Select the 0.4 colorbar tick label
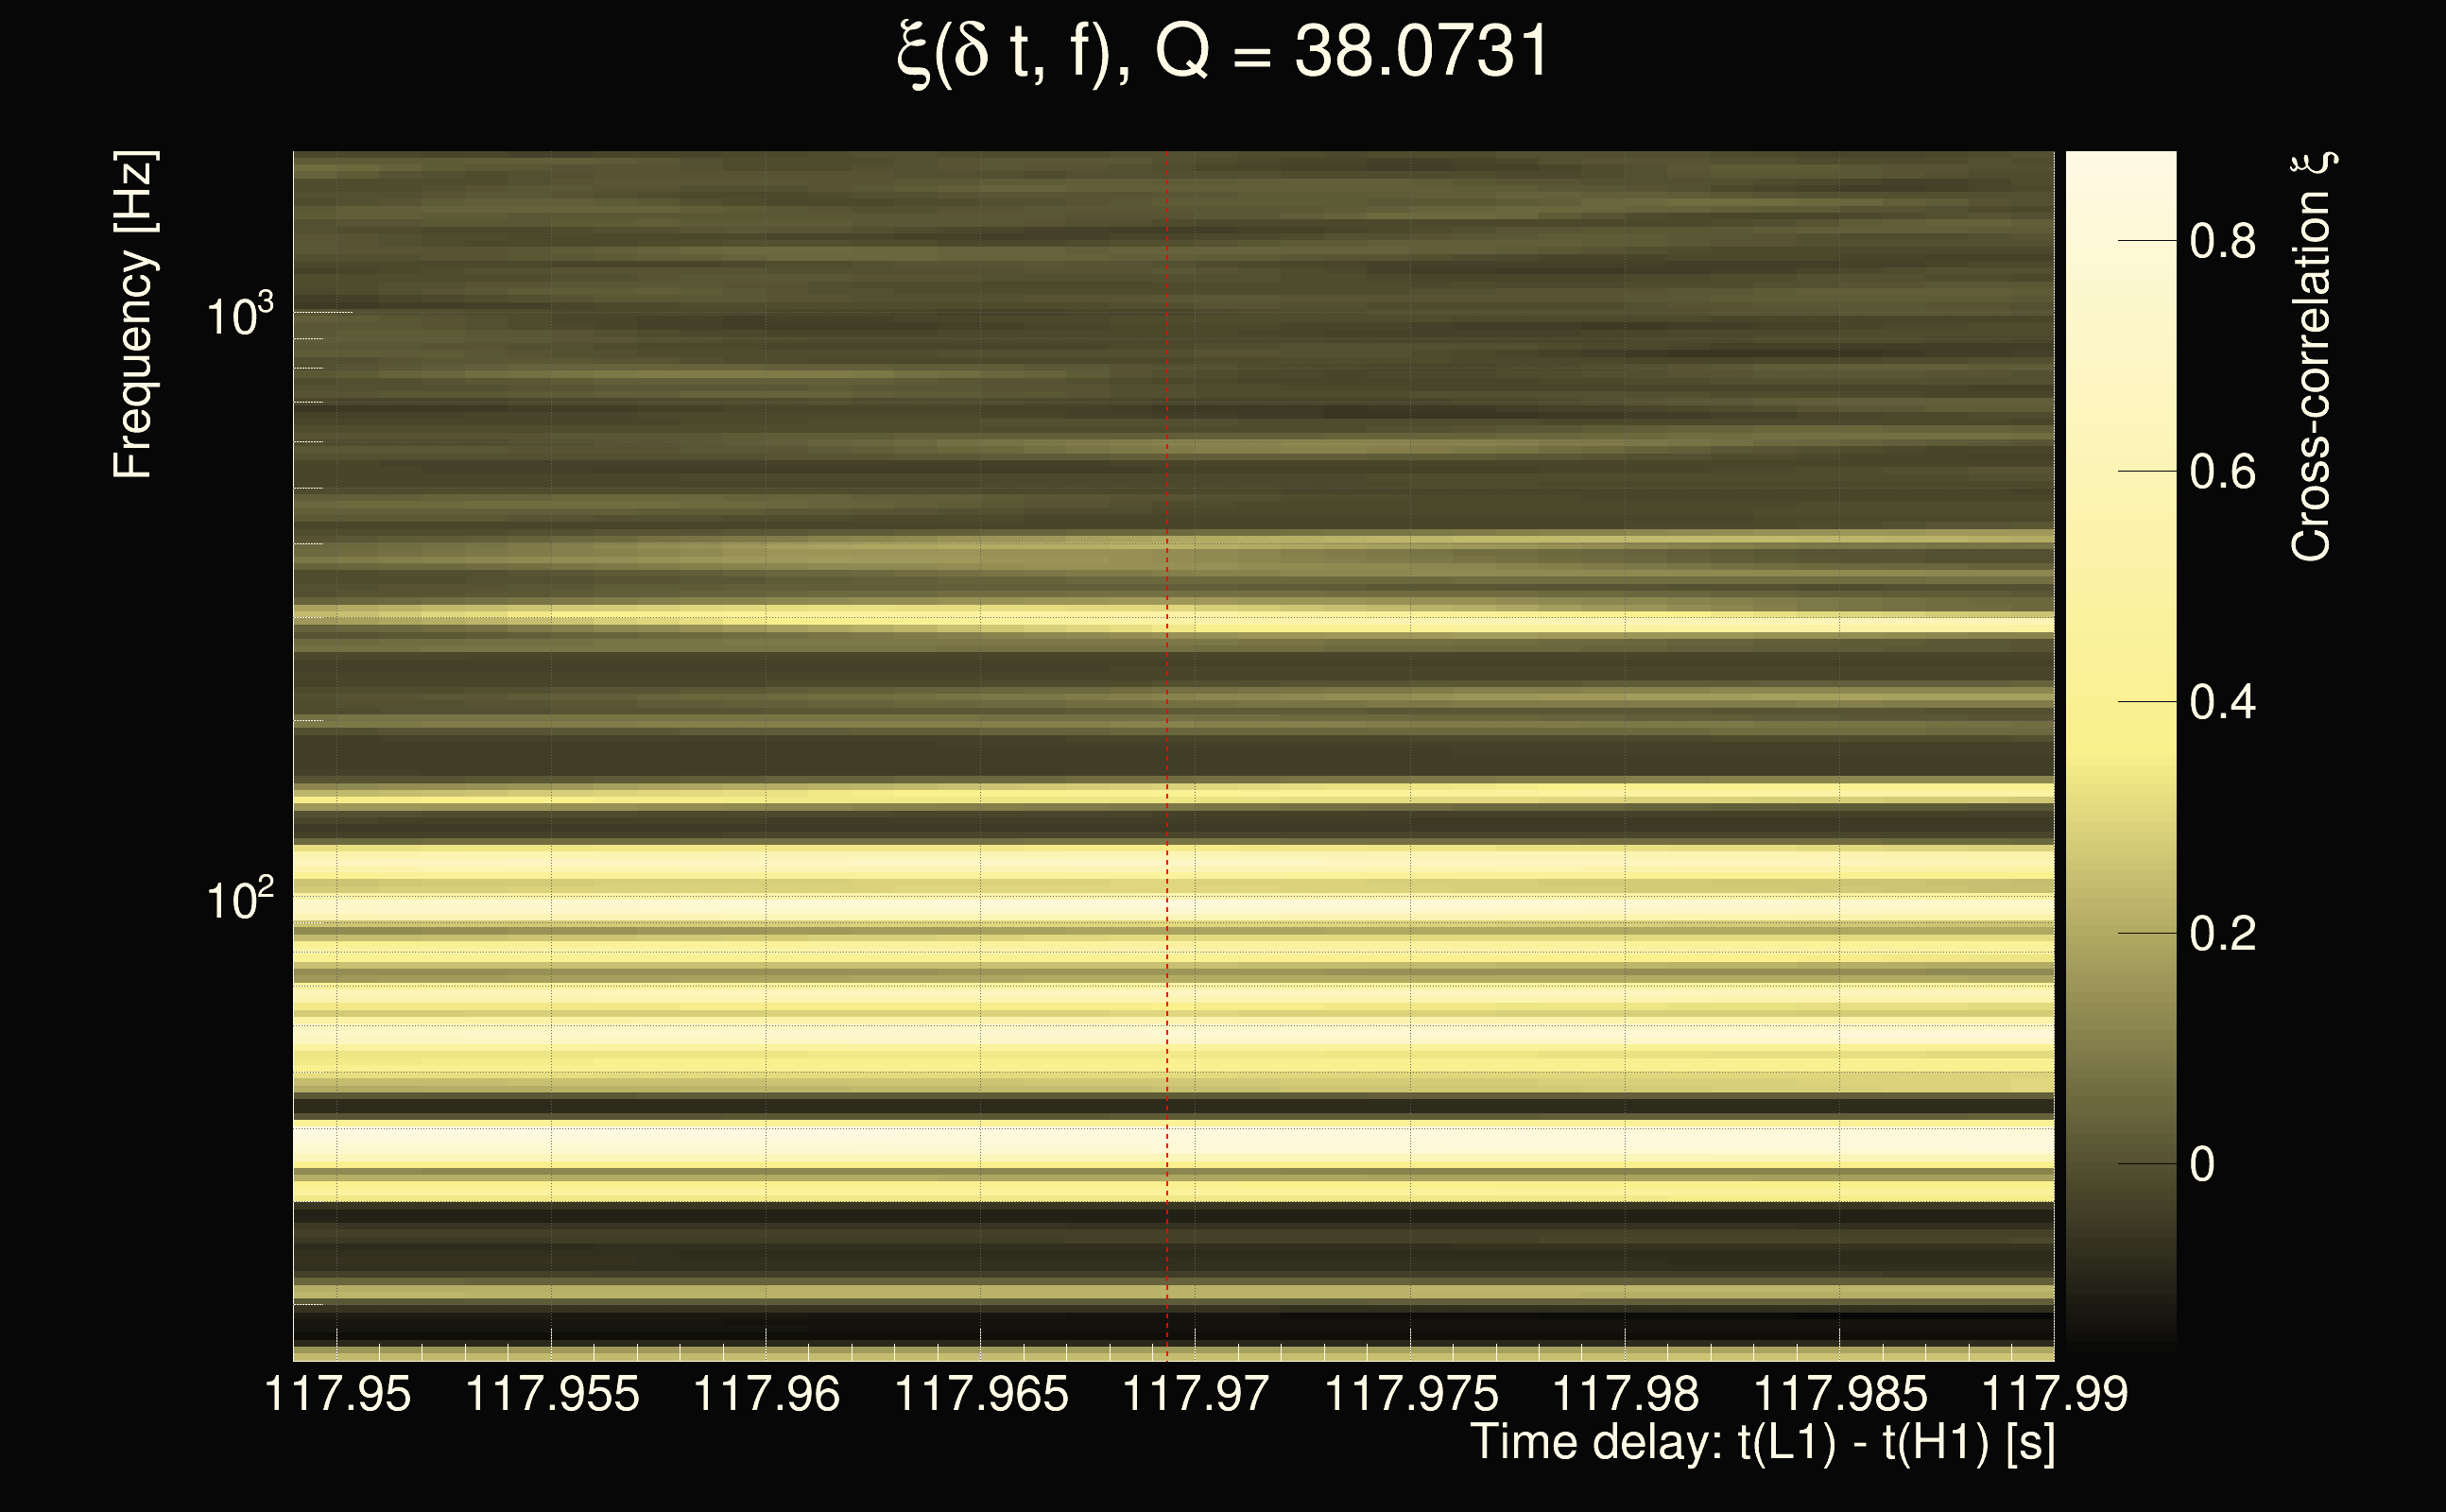Image resolution: width=2446 pixels, height=1512 pixels. [x=2222, y=702]
